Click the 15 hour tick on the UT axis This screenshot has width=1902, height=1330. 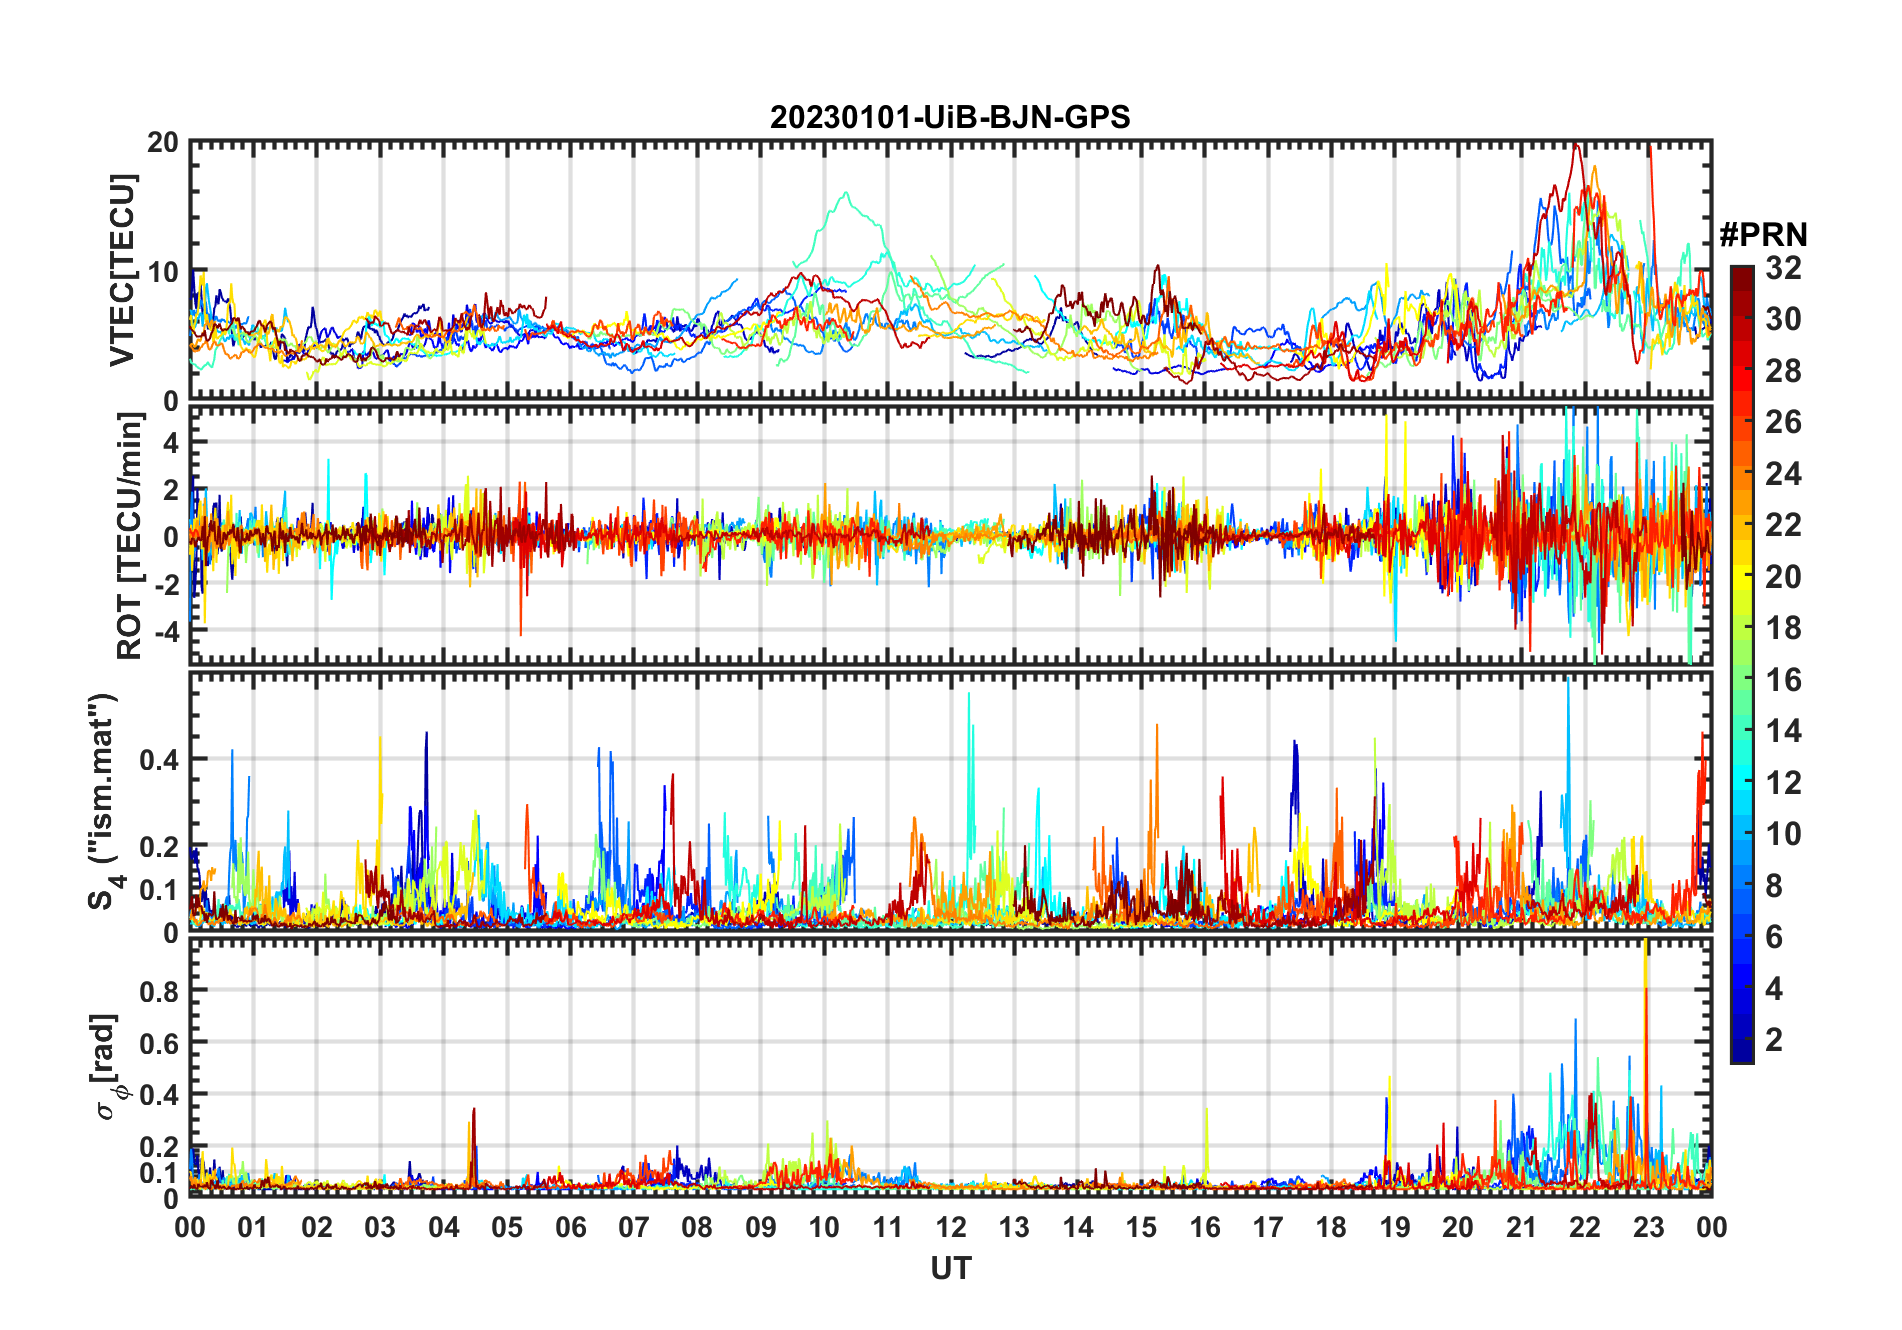[1141, 1227]
